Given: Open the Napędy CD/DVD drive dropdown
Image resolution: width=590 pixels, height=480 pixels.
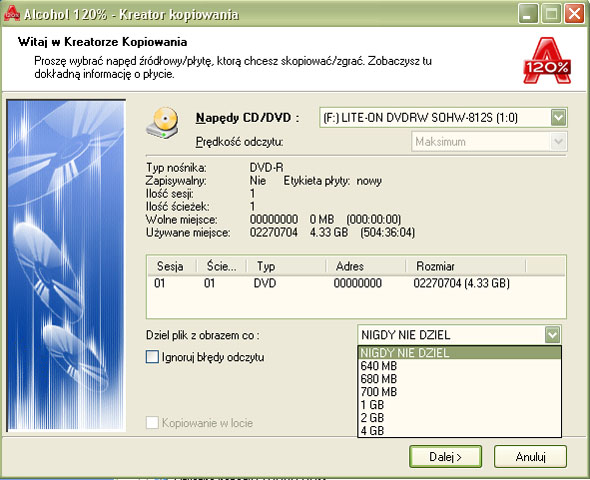Looking at the screenshot, I should (x=558, y=118).
